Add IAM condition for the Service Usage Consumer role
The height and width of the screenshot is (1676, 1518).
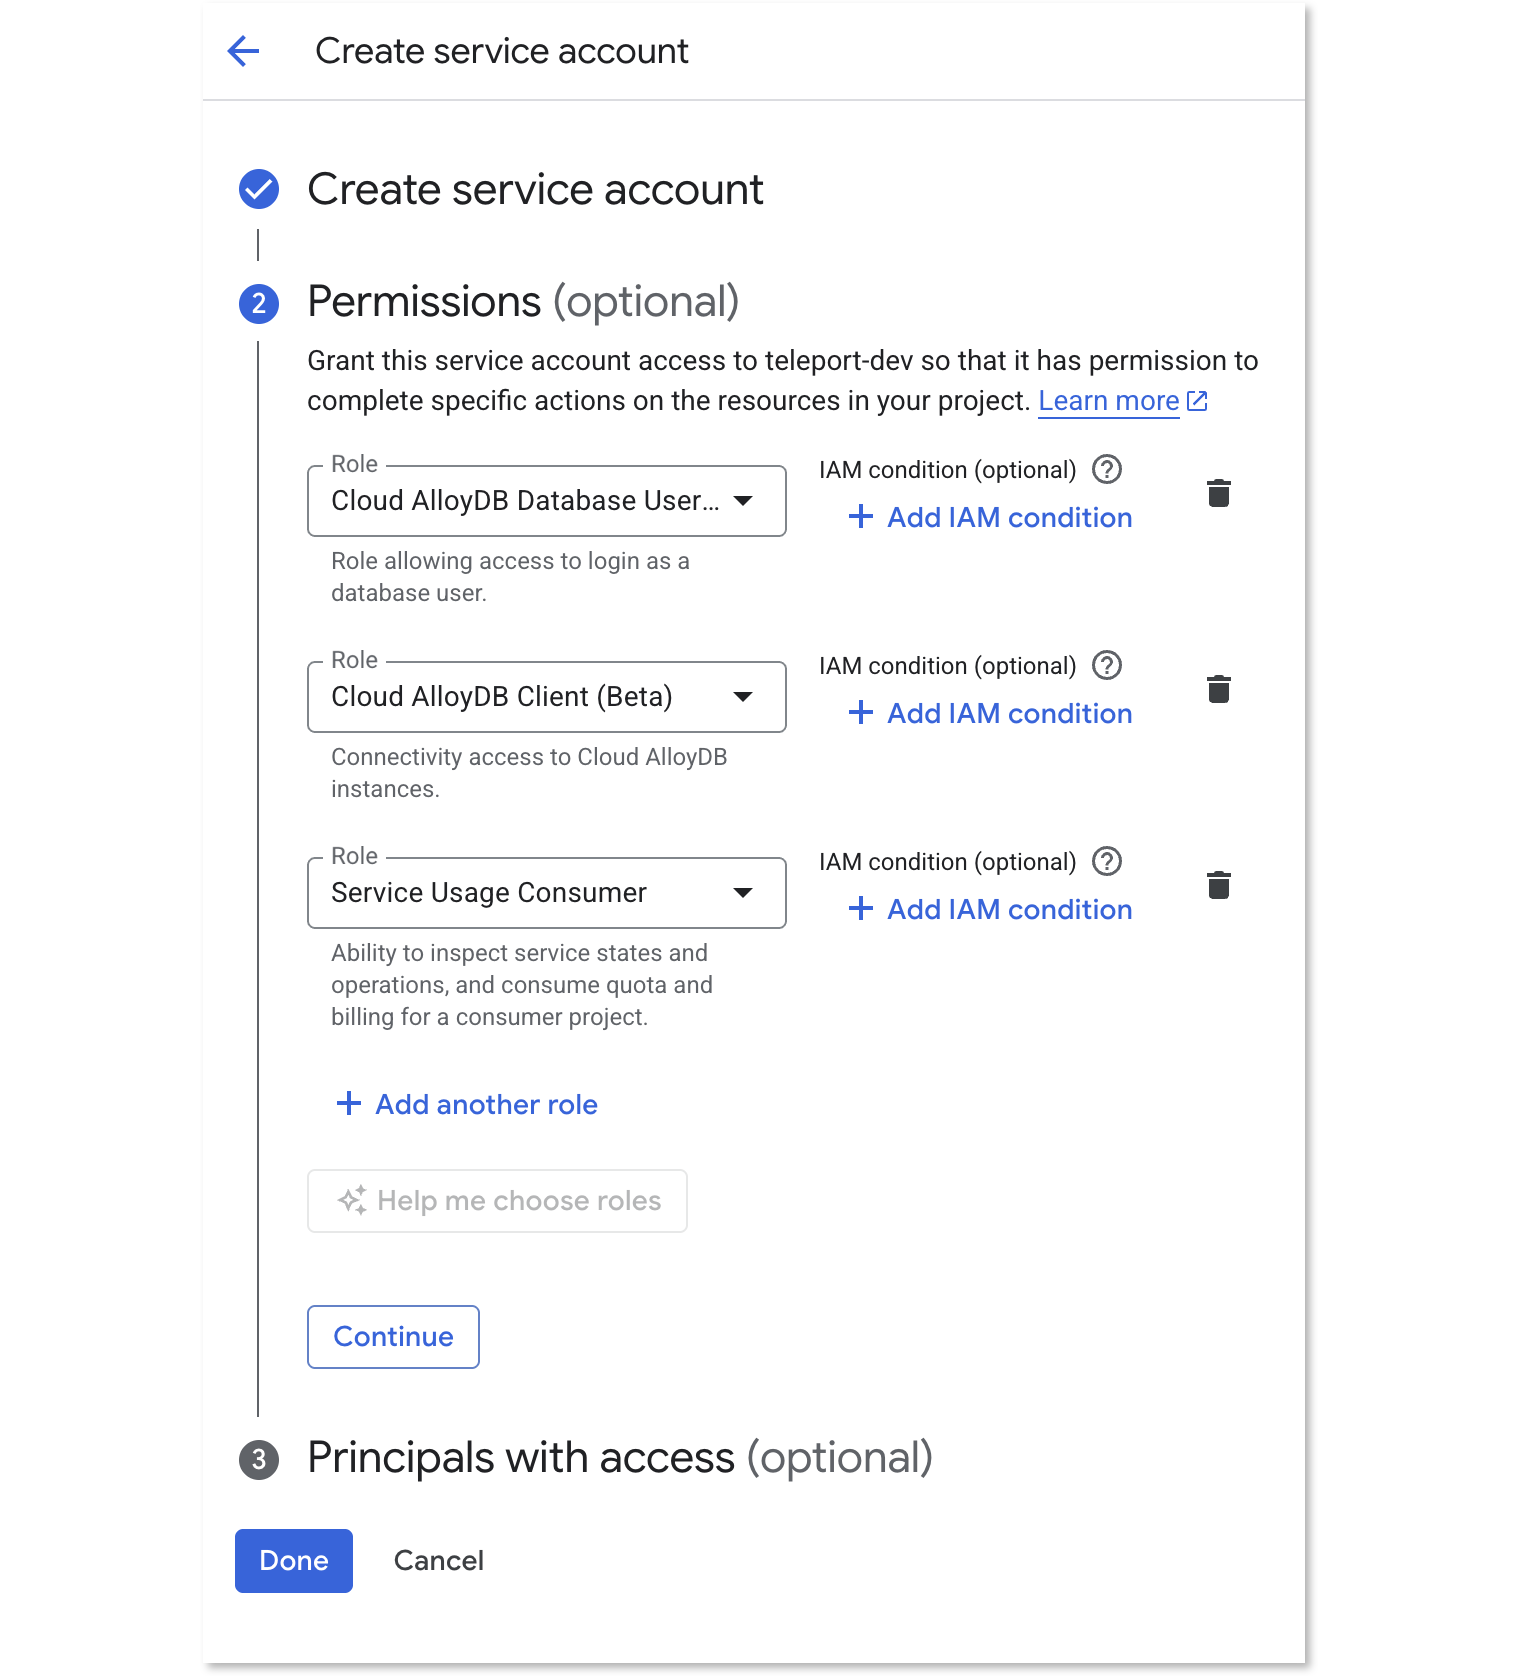point(988,909)
